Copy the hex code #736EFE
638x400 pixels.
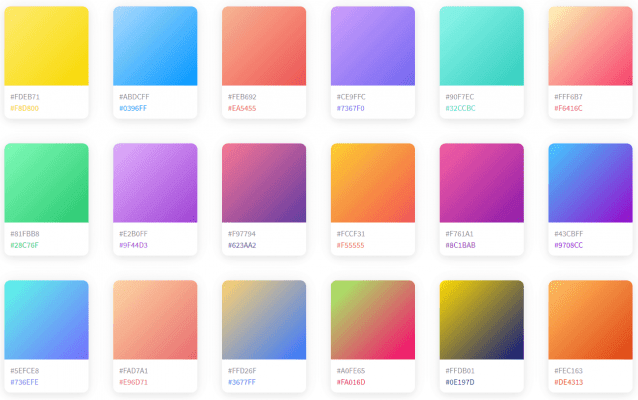point(24,383)
